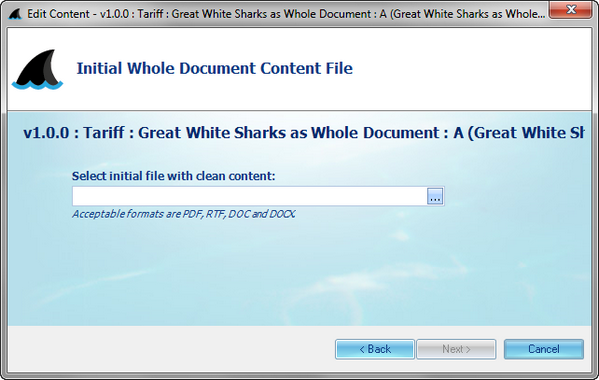
Task: Click the v1.0.0 Tariff subtitle line
Action: [304, 133]
